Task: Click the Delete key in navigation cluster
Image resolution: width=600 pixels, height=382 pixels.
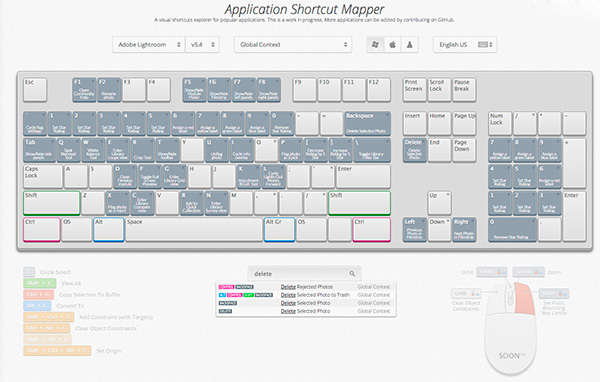Action: pos(414,150)
